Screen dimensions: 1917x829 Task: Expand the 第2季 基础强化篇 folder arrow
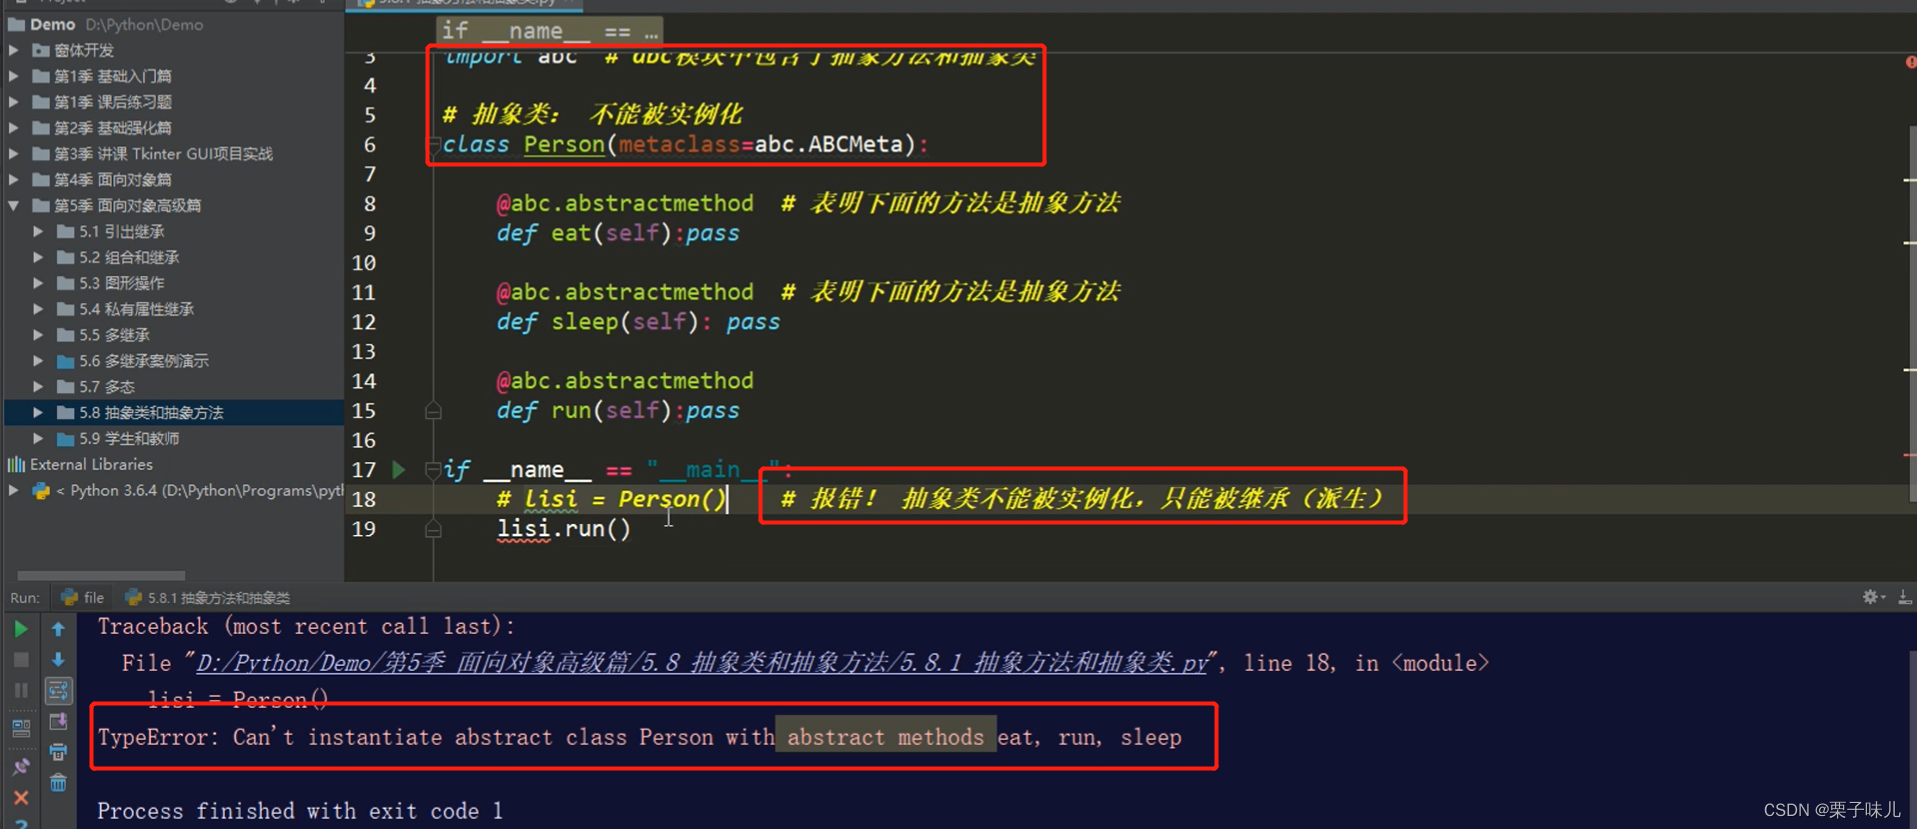[x=14, y=128]
